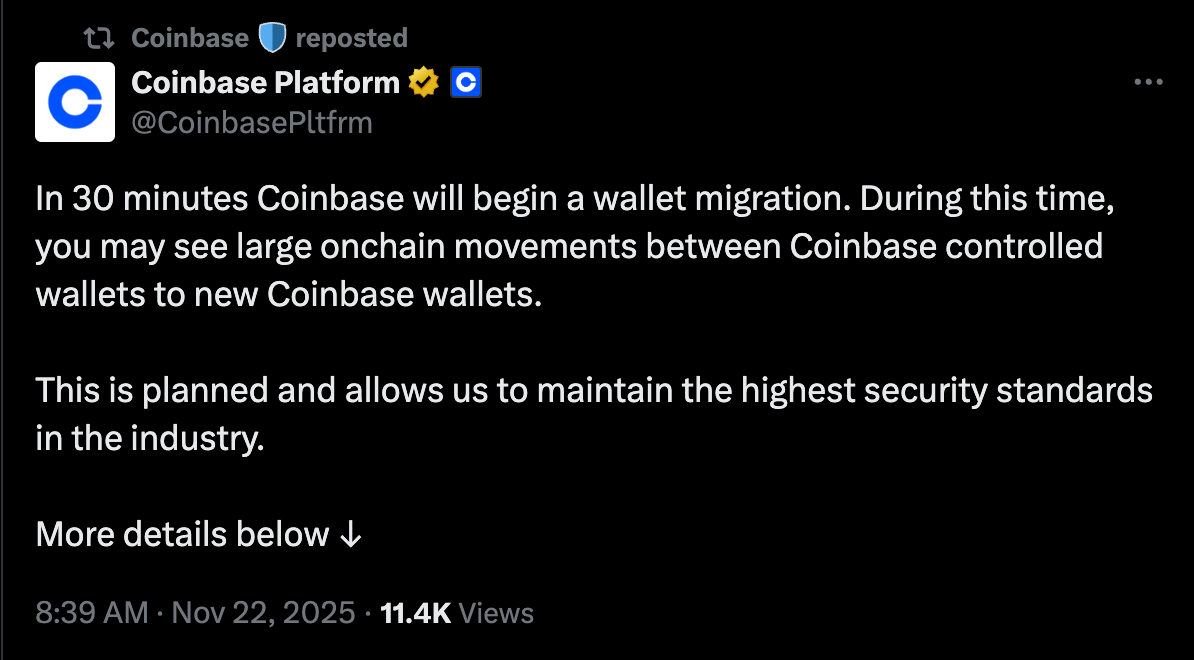Click the gold verified checkmark badge

click(424, 82)
